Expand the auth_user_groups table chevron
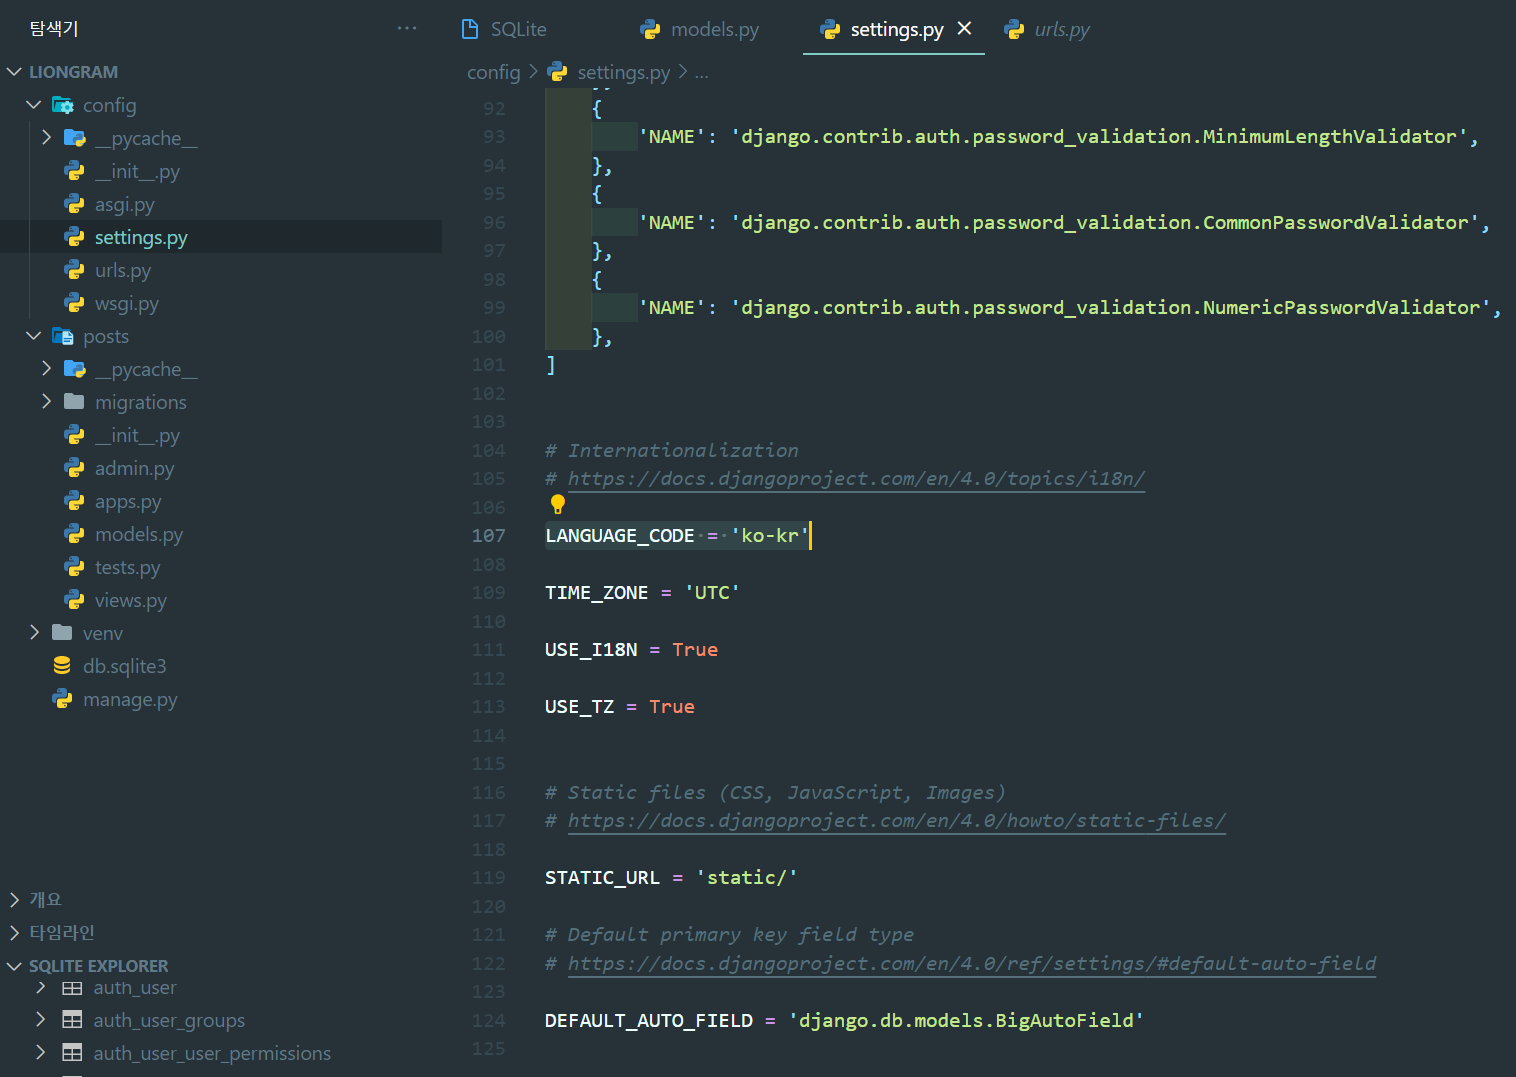 pos(40,1020)
